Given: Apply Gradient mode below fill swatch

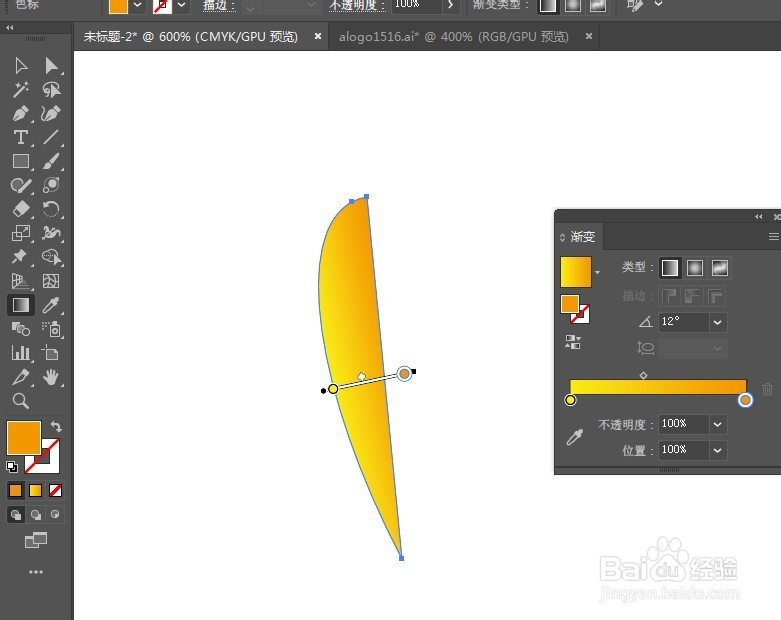Looking at the screenshot, I should (x=35, y=491).
